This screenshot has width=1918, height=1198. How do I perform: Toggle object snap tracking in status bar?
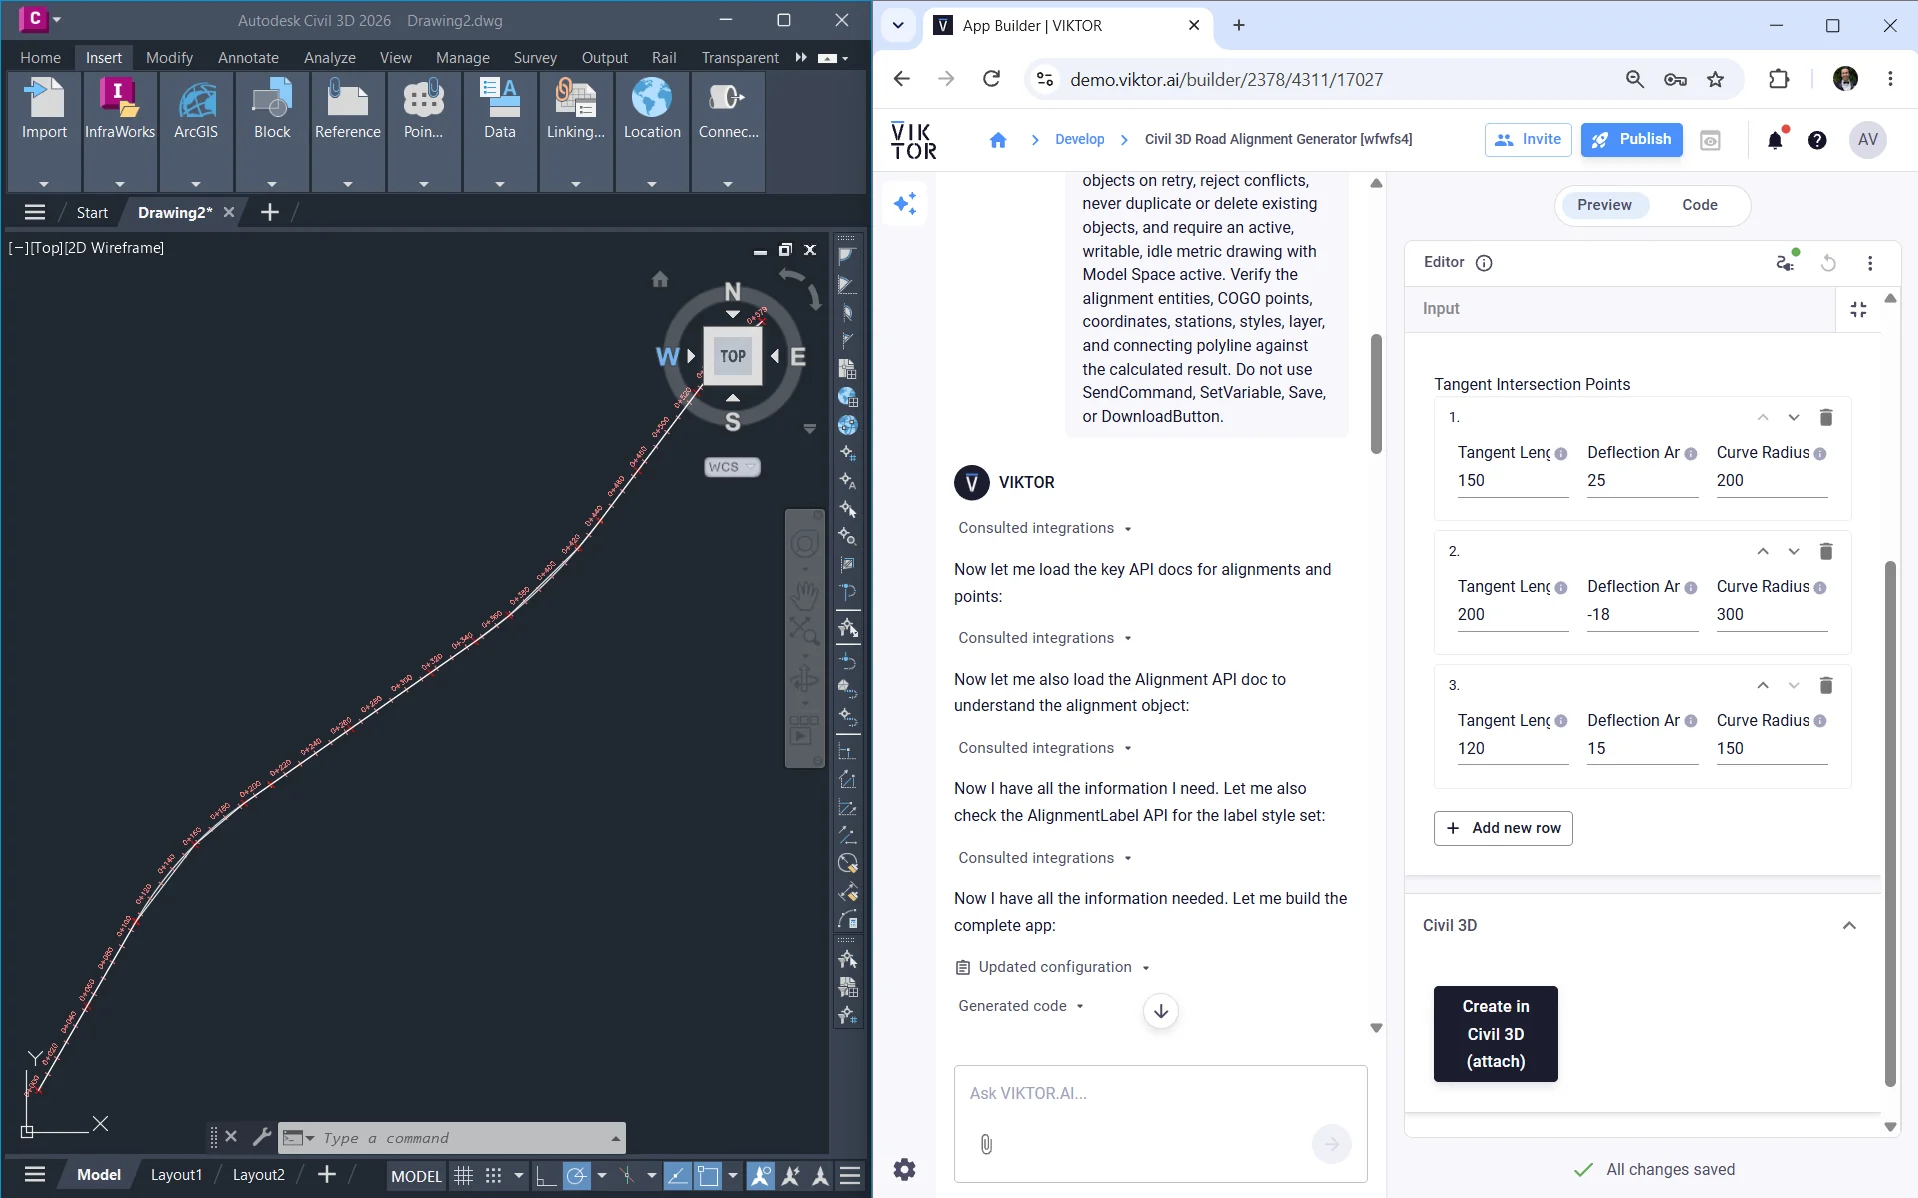(x=677, y=1176)
